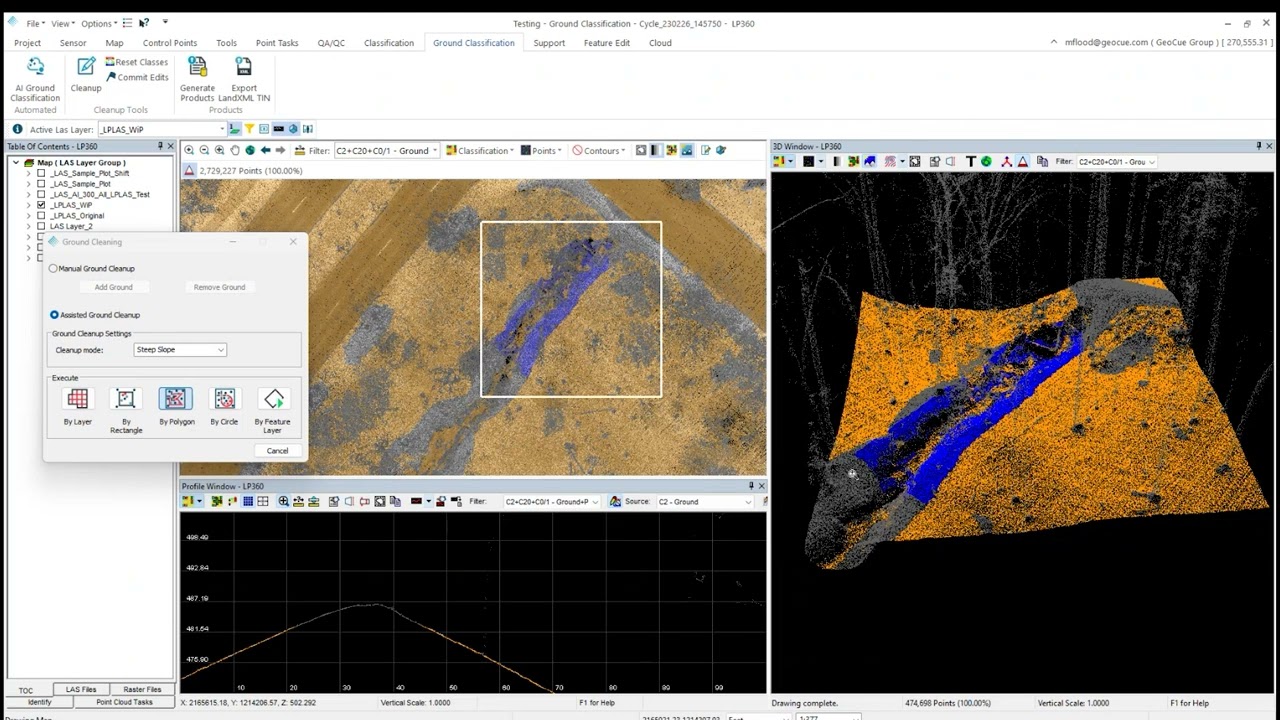1280x720 pixels.
Task: Open the Cleanup tool in ribbon
Action: (86, 75)
